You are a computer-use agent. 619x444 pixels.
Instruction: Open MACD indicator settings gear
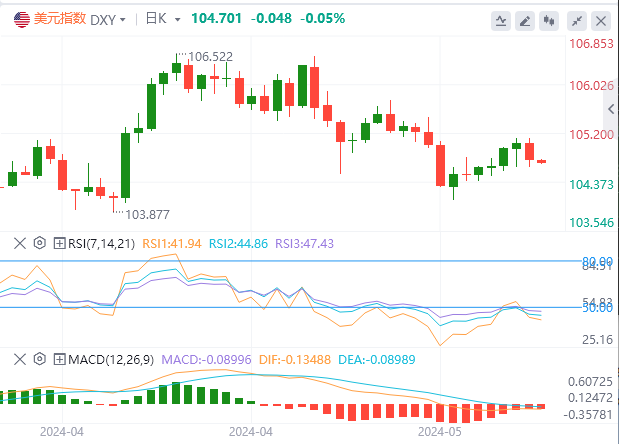(40, 358)
